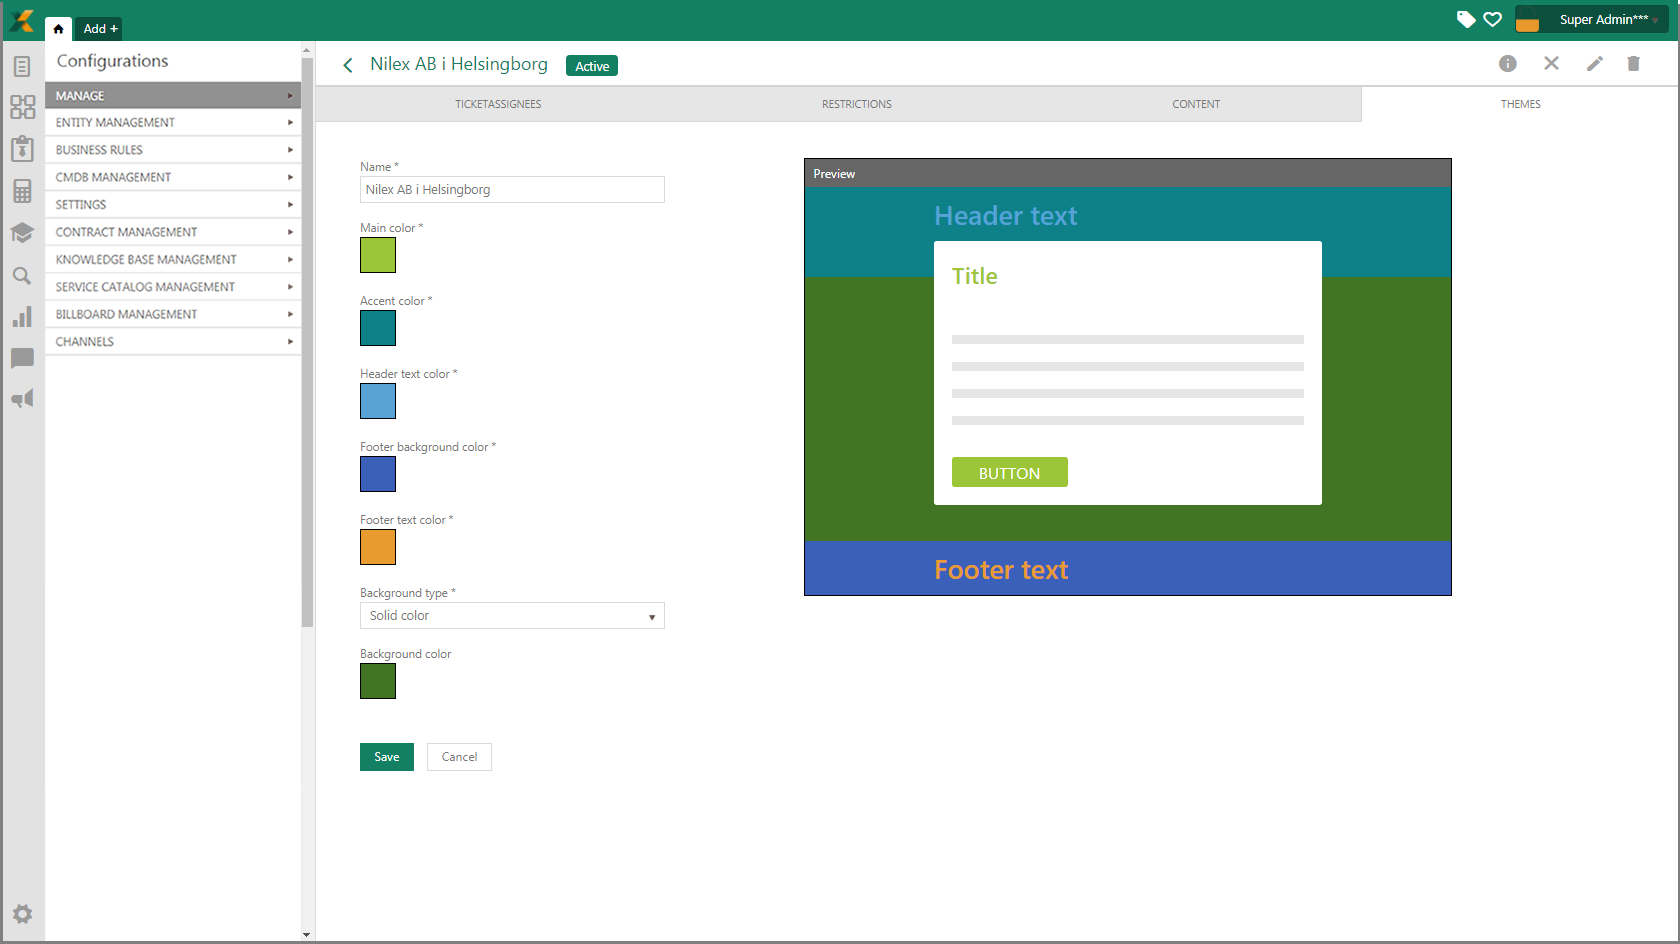This screenshot has height=944, width=1680.
Task: Open the Super Admin user menu
Action: click(1591, 19)
